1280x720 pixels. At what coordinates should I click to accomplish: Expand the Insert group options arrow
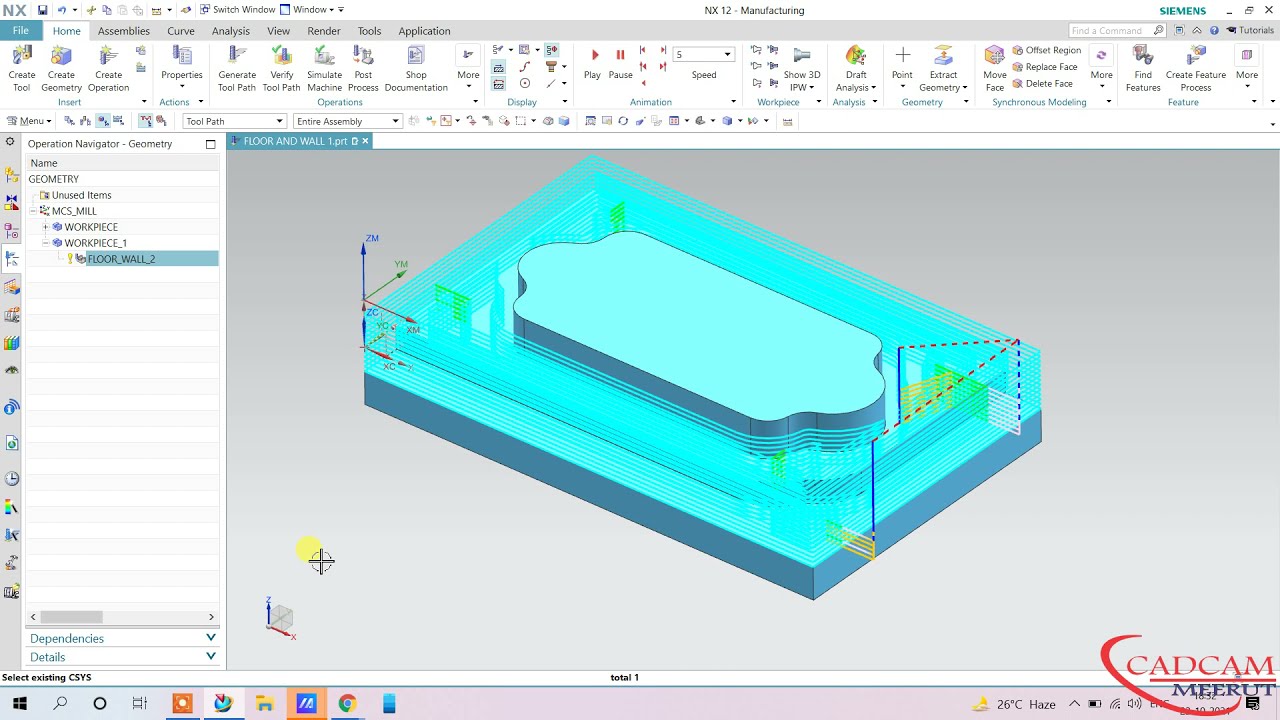[143, 102]
